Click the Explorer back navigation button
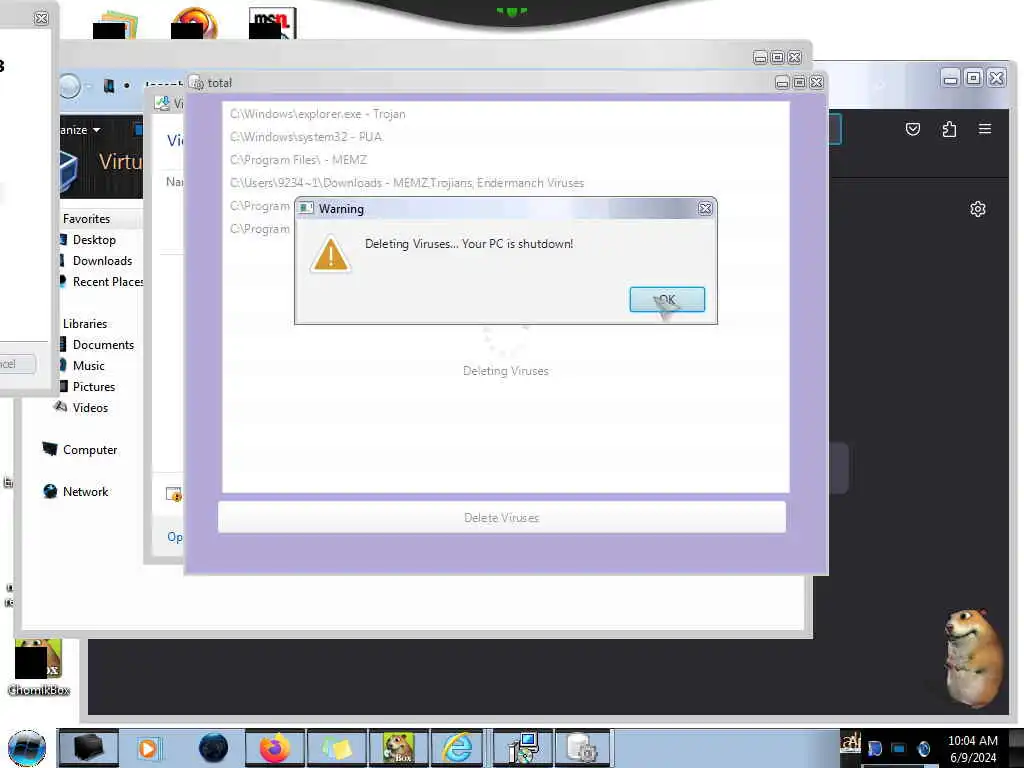1024x768 pixels. pyautogui.click(x=69, y=86)
